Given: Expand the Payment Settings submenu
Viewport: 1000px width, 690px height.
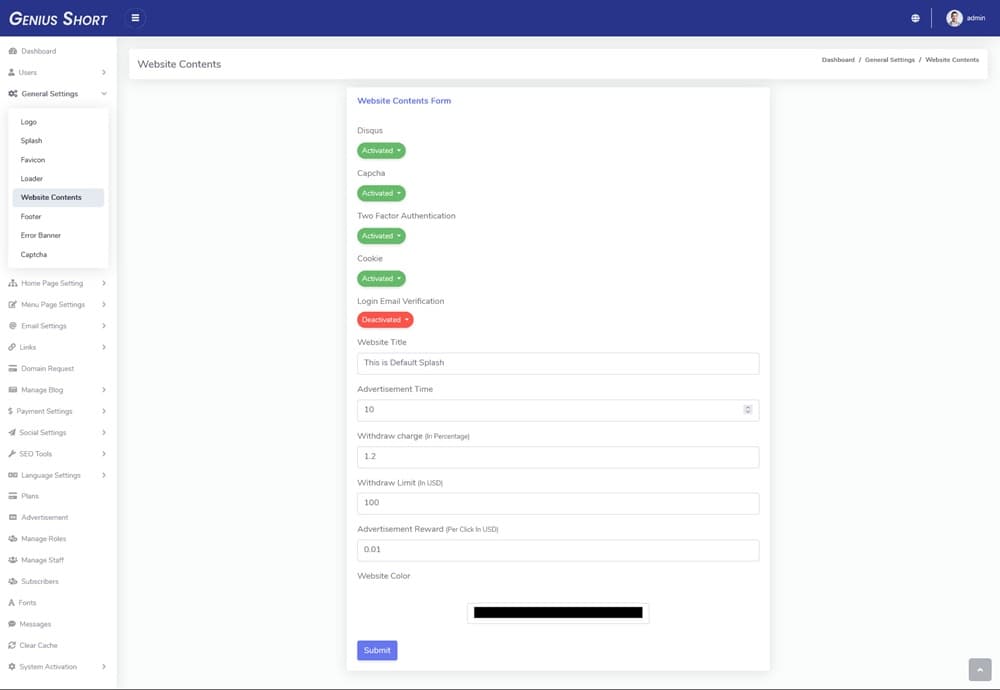Looking at the screenshot, I should click(45, 411).
